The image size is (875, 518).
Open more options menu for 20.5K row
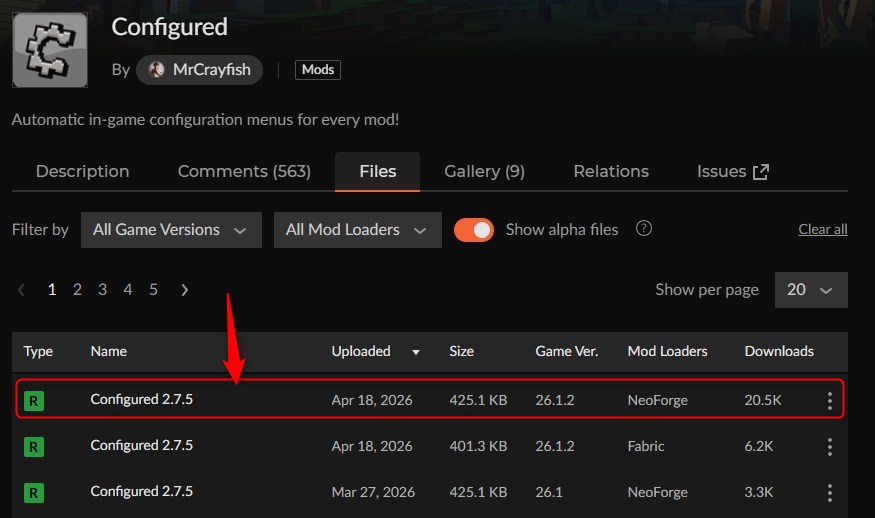point(830,401)
